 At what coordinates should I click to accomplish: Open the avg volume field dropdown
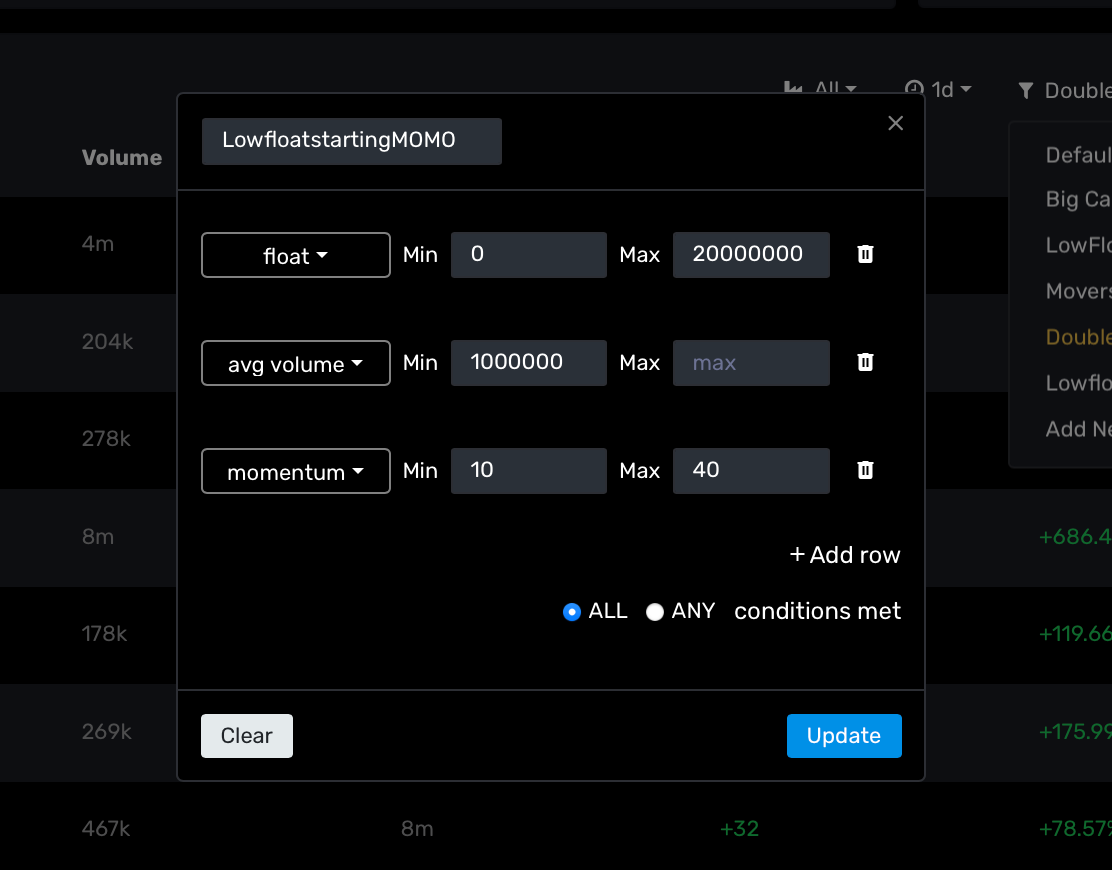point(295,363)
